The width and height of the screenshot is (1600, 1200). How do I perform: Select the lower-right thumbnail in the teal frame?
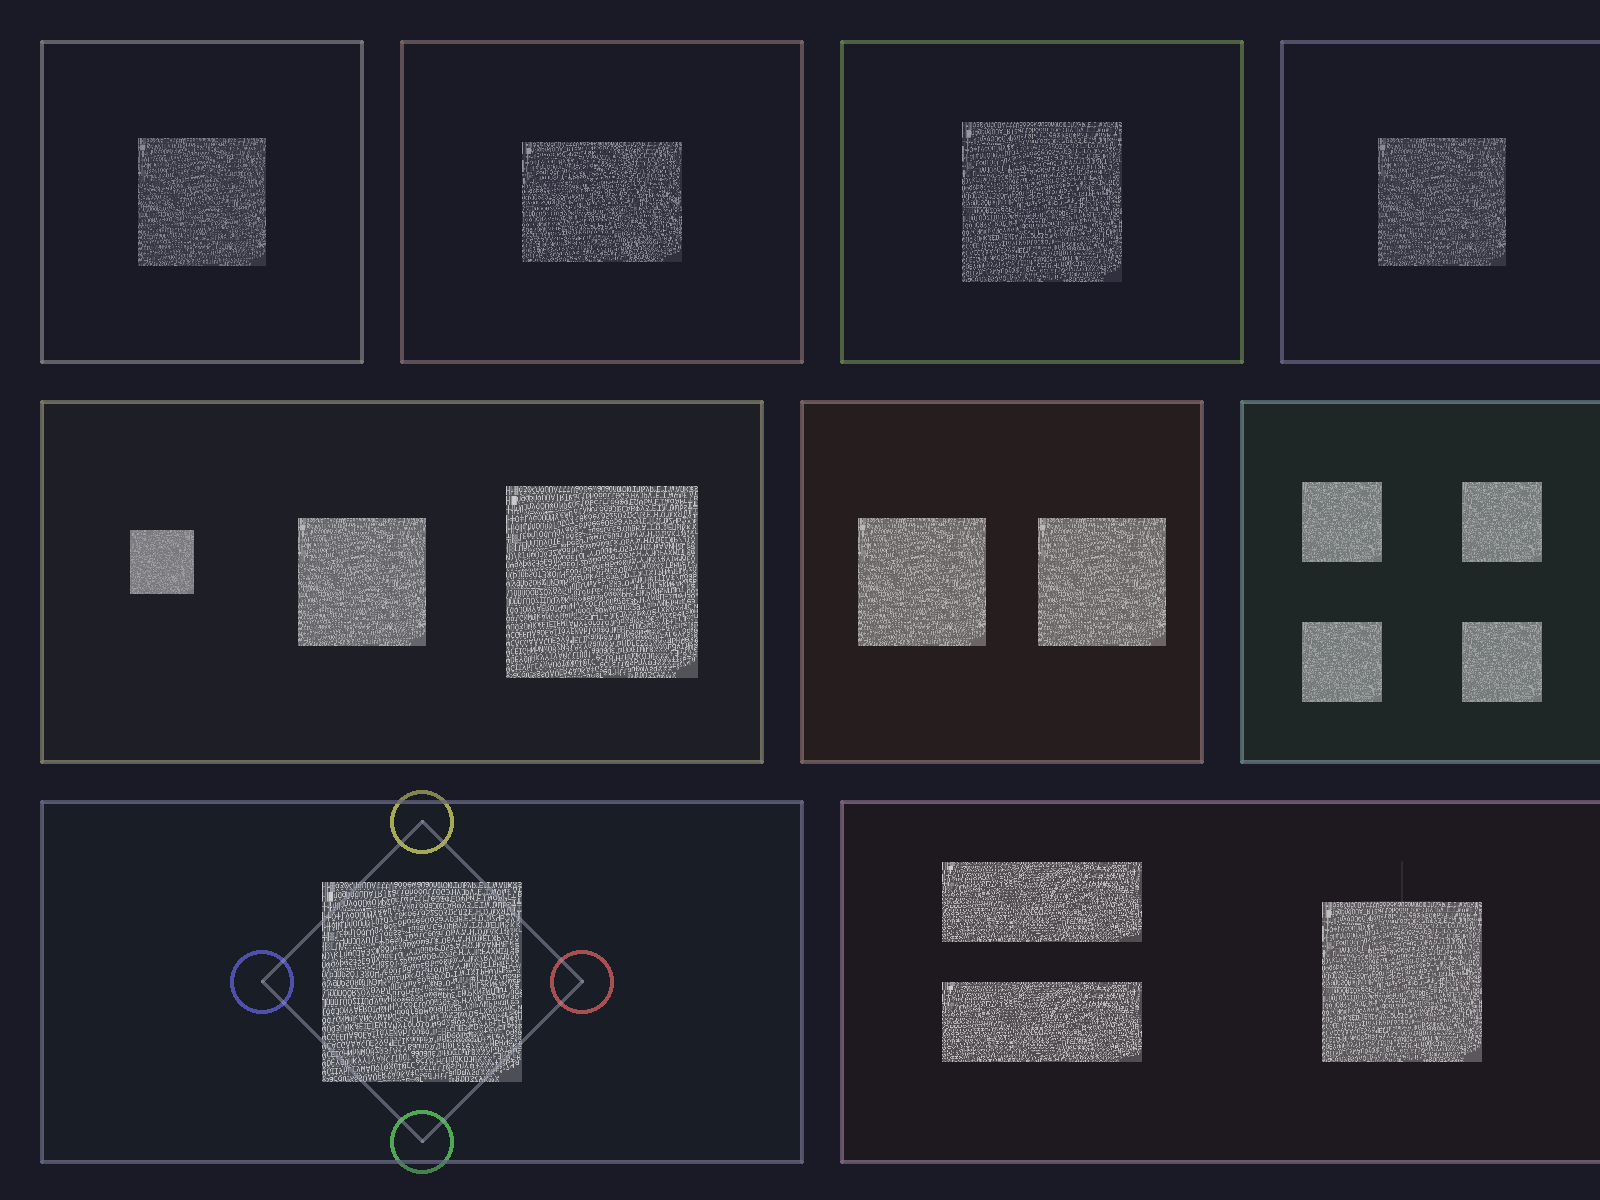(1502, 662)
